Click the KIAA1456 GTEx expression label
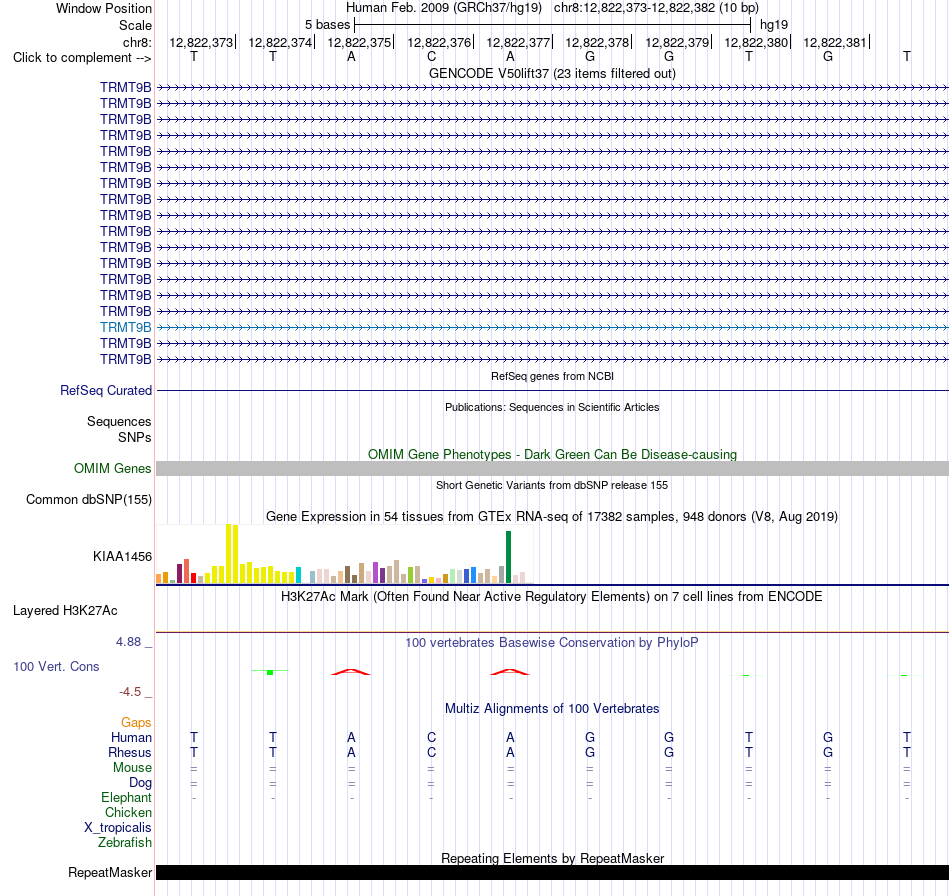The width and height of the screenshot is (950, 896). tap(122, 556)
